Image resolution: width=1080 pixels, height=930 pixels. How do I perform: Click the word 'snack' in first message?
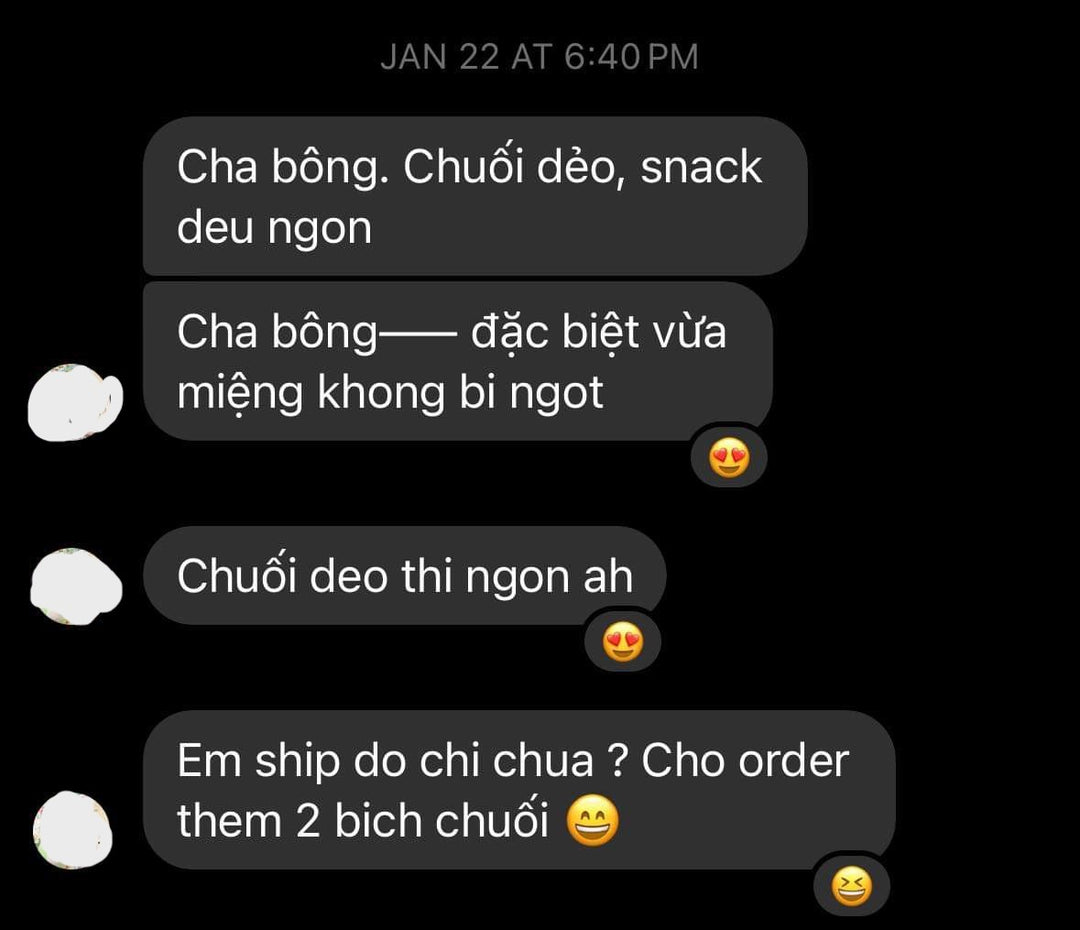701,167
